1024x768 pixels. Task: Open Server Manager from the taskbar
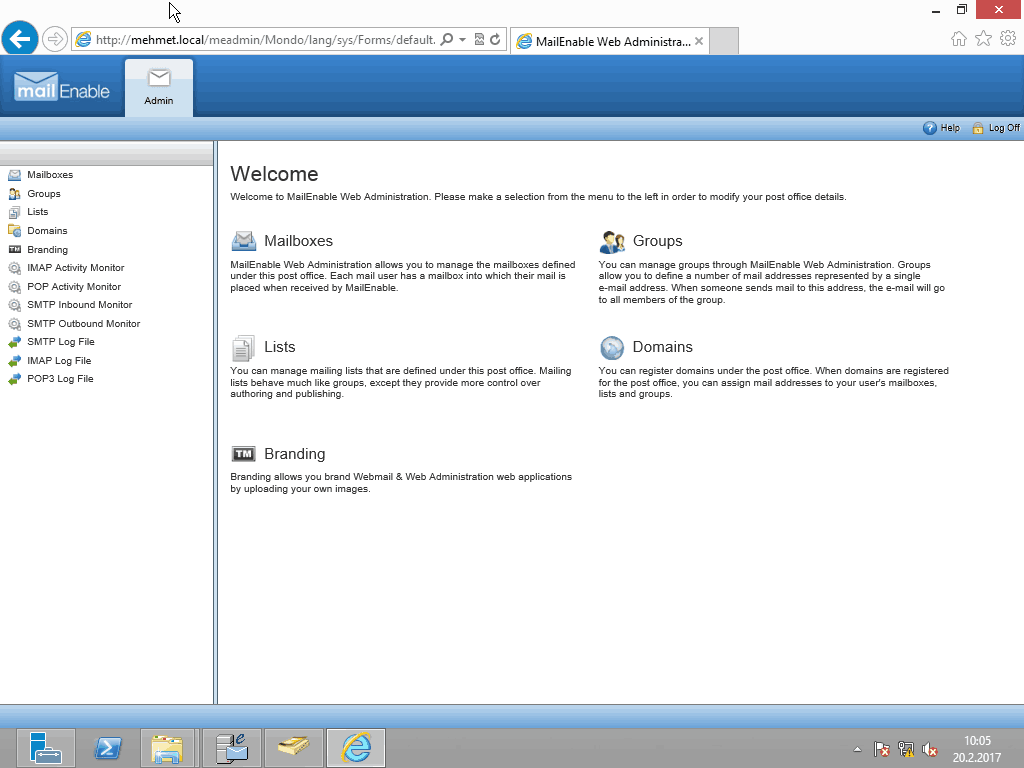pyautogui.click(x=46, y=748)
